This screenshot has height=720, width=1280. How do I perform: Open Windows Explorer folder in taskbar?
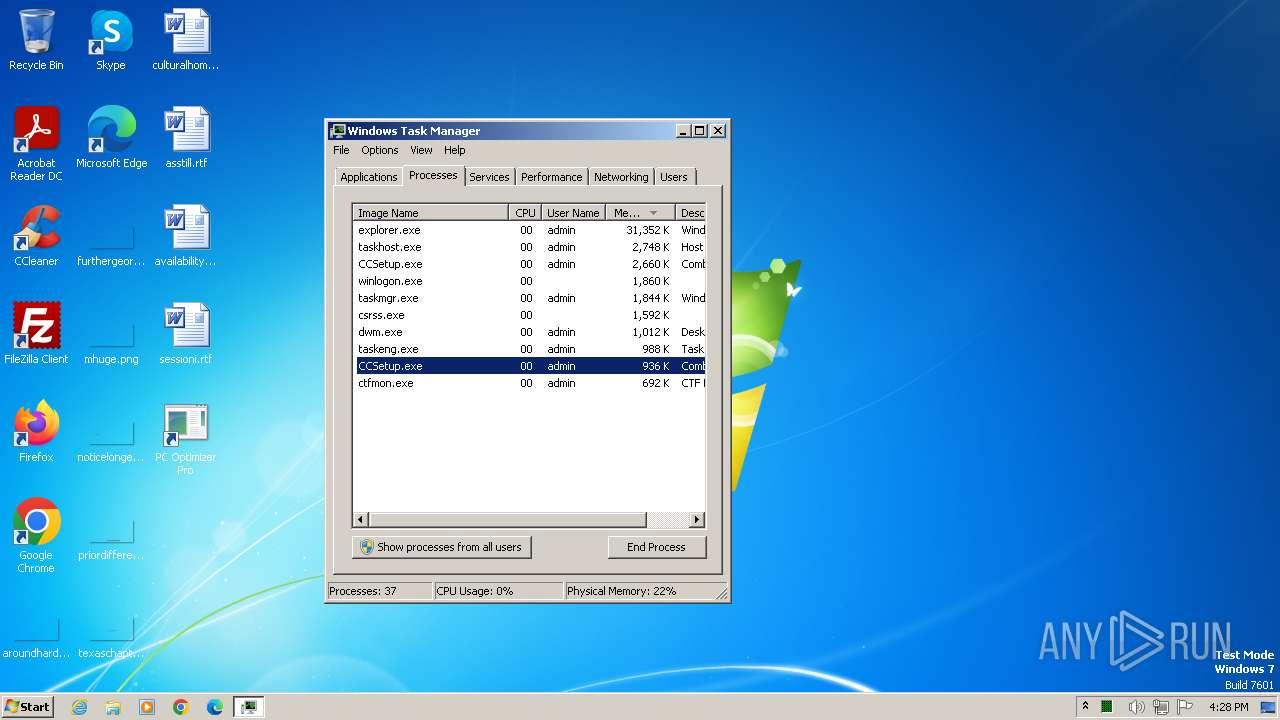(x=113, y=707)
